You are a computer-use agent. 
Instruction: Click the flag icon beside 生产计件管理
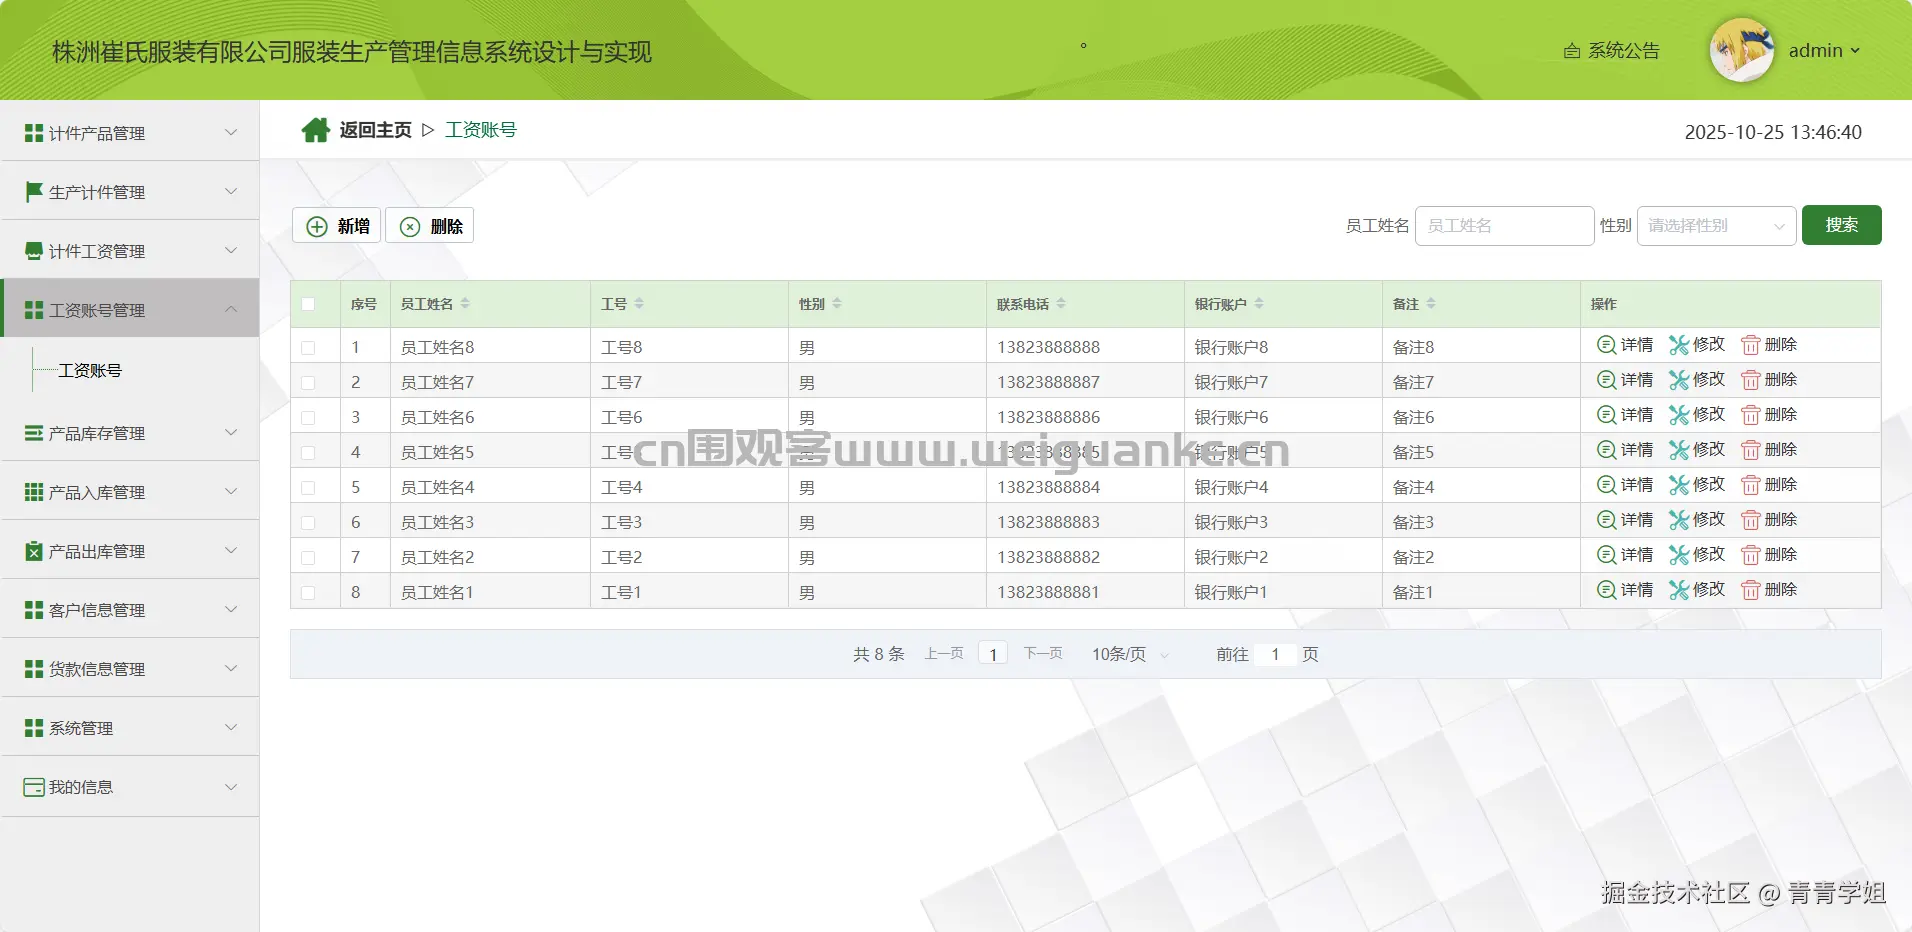[34, 192]
